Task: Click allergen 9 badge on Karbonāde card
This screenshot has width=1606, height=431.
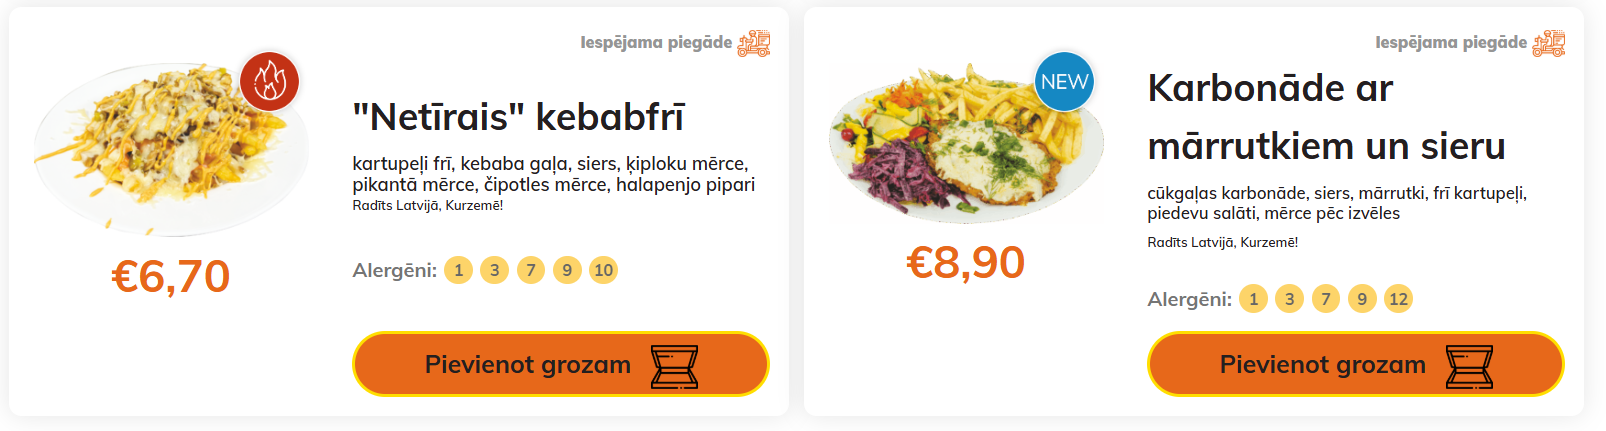Action: click(x=1362, y=299)
